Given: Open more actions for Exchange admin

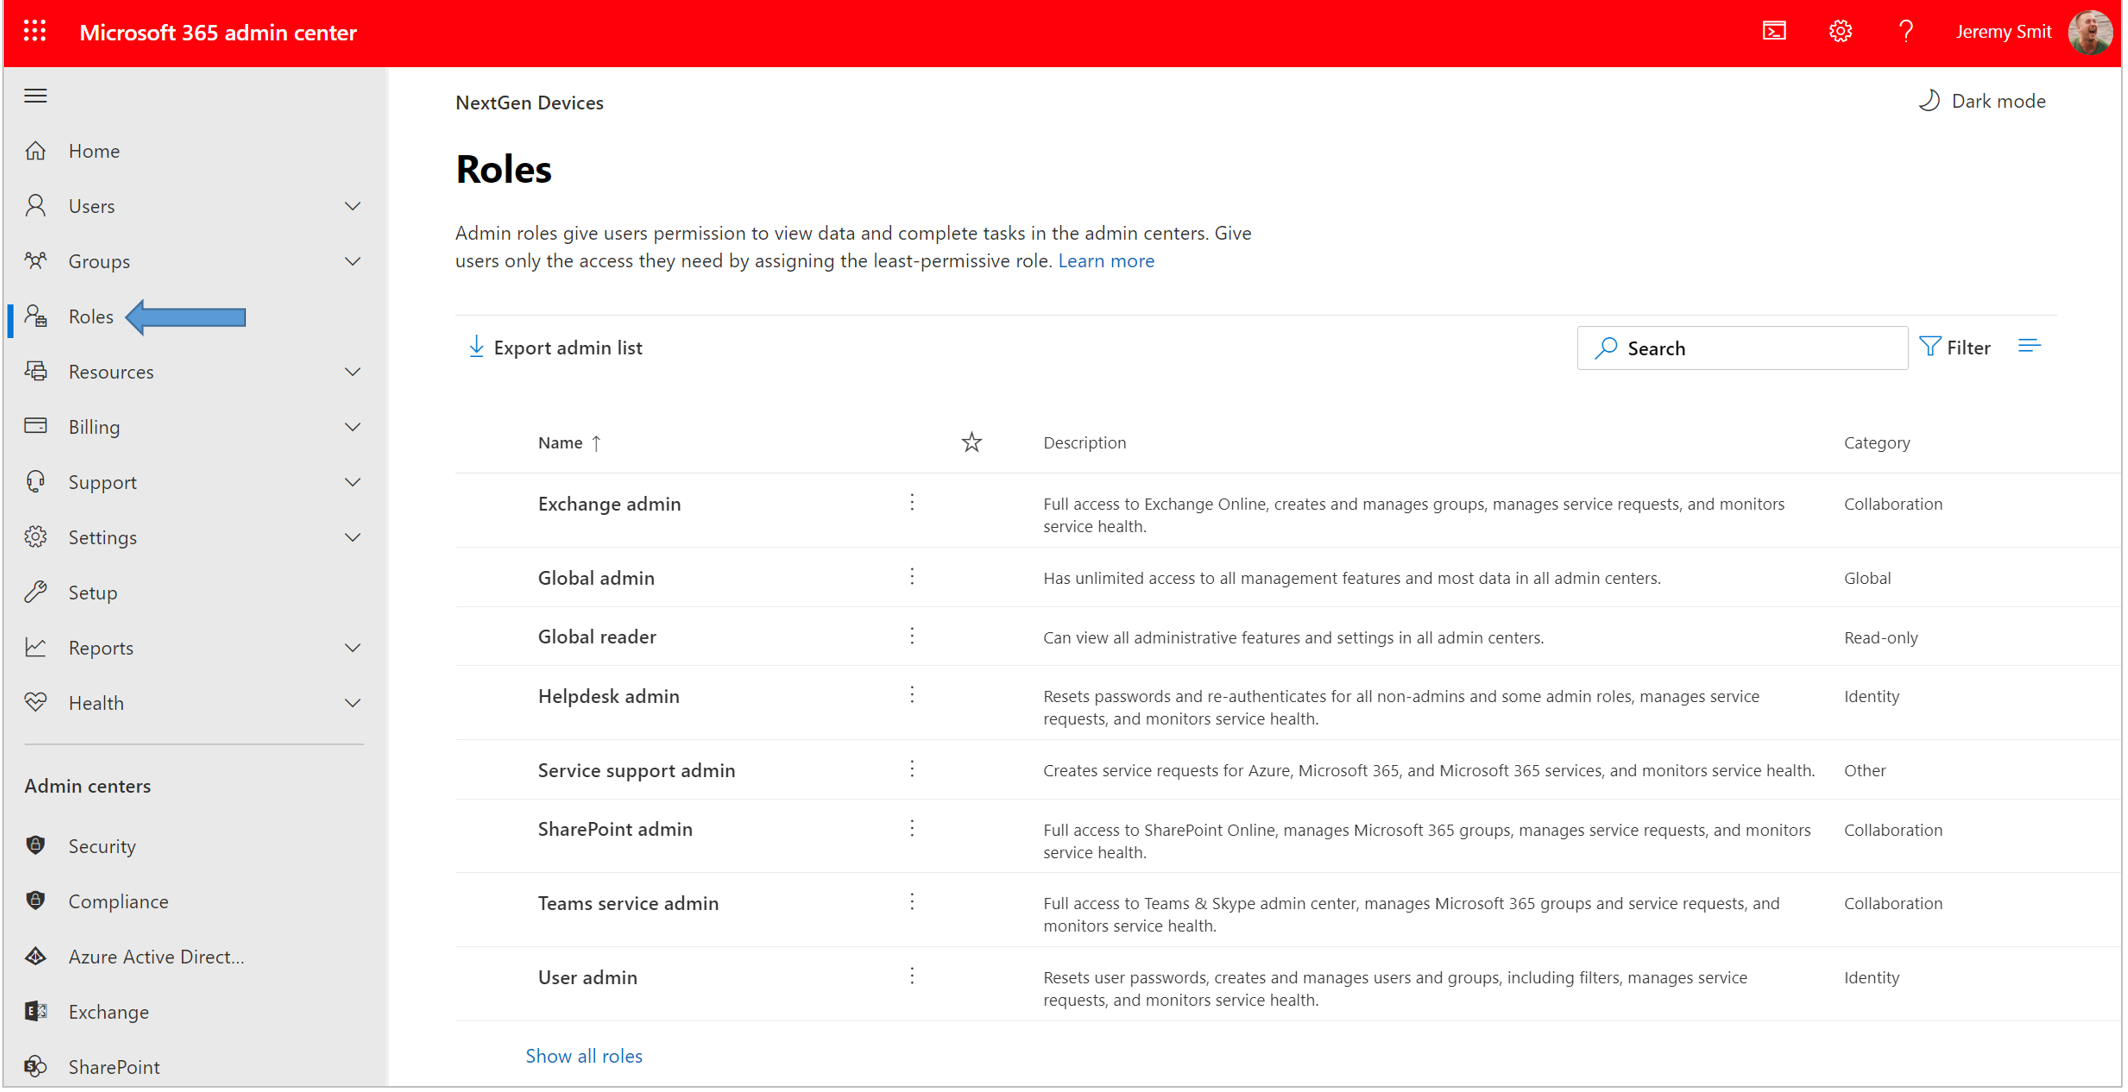Looking at the screenshot, I should (912, 503).
